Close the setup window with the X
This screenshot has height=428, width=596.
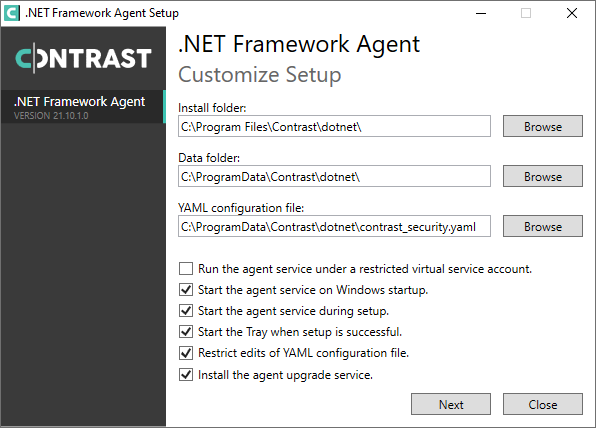click(572, 13)
